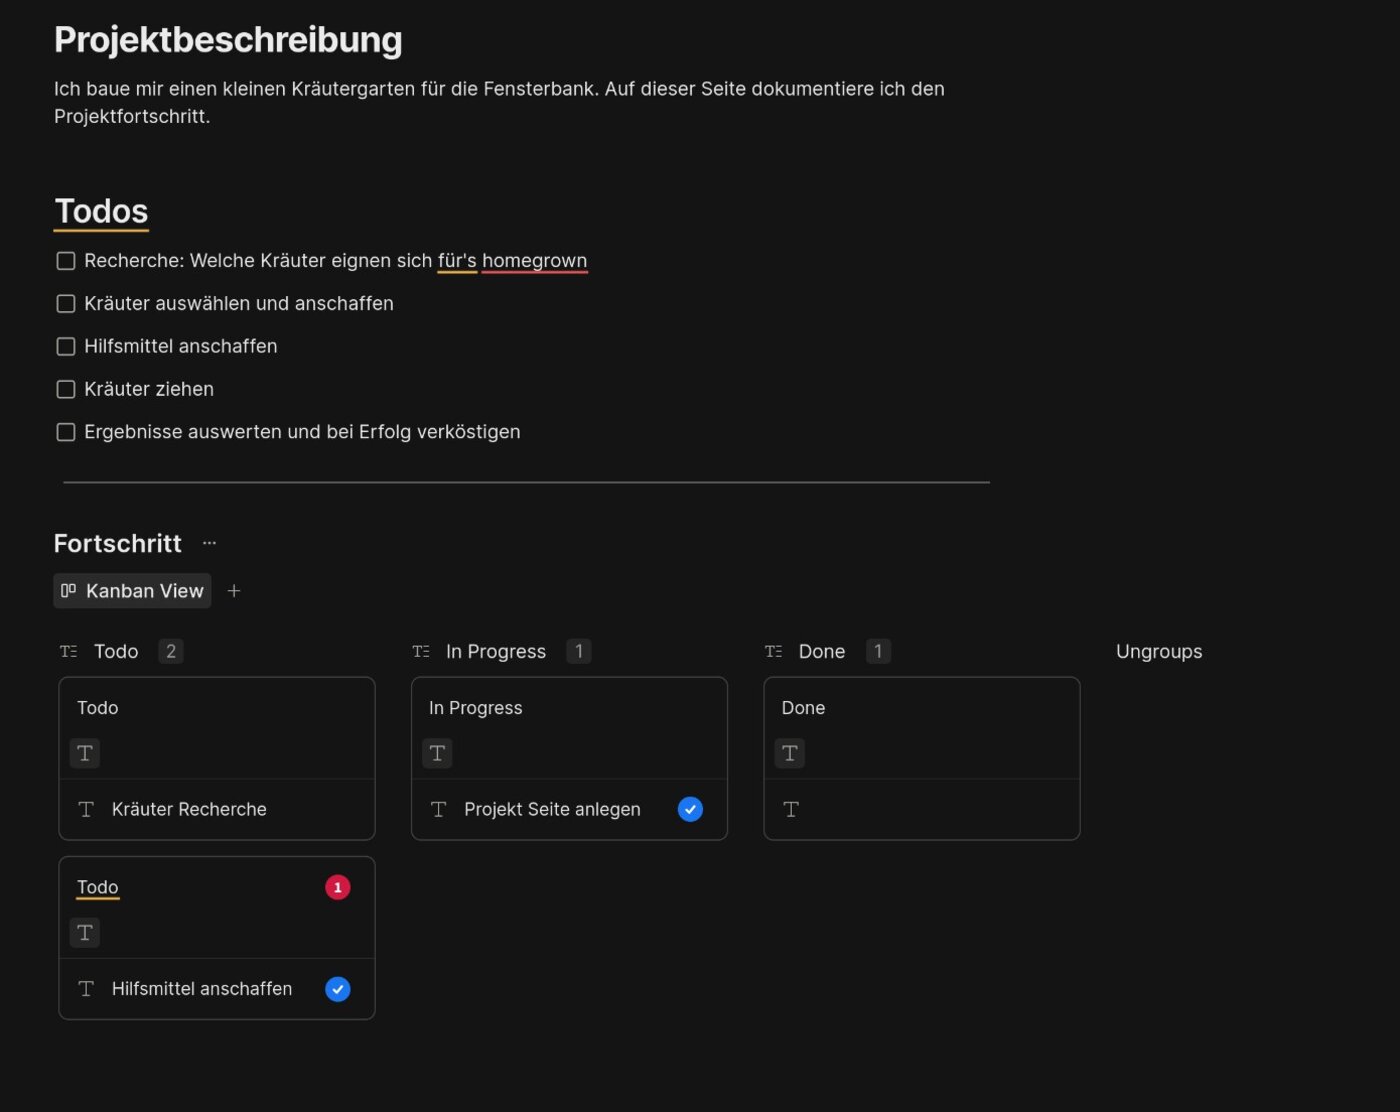Click the ellipsis icon beside Fortschritt
The width and height of the screenshot is (1400, 1112).
(209, 543)
